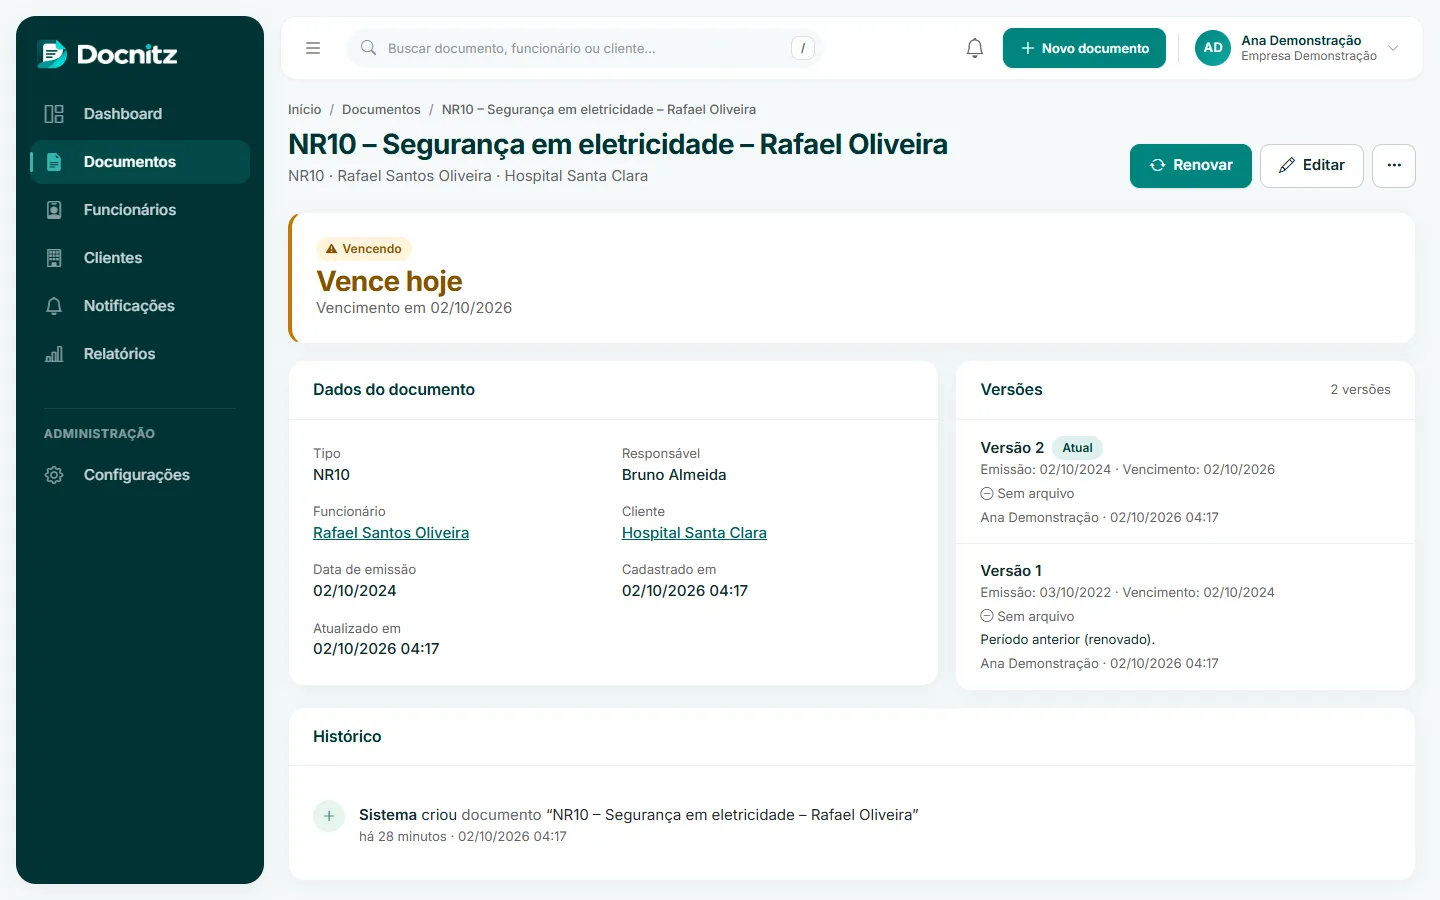Click the emission date 02/10/2024 value

pyautogui.click(x=355, y=591)
